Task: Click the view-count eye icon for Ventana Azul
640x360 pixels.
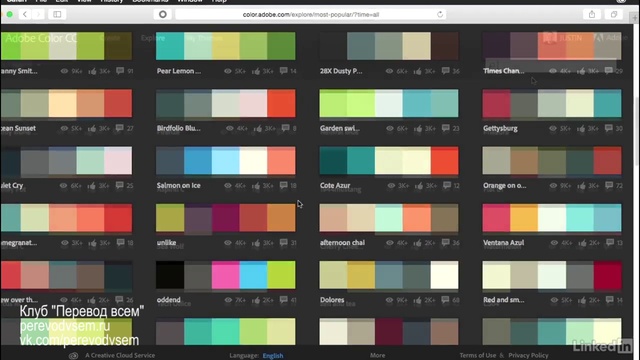Action: coord(554,243)
